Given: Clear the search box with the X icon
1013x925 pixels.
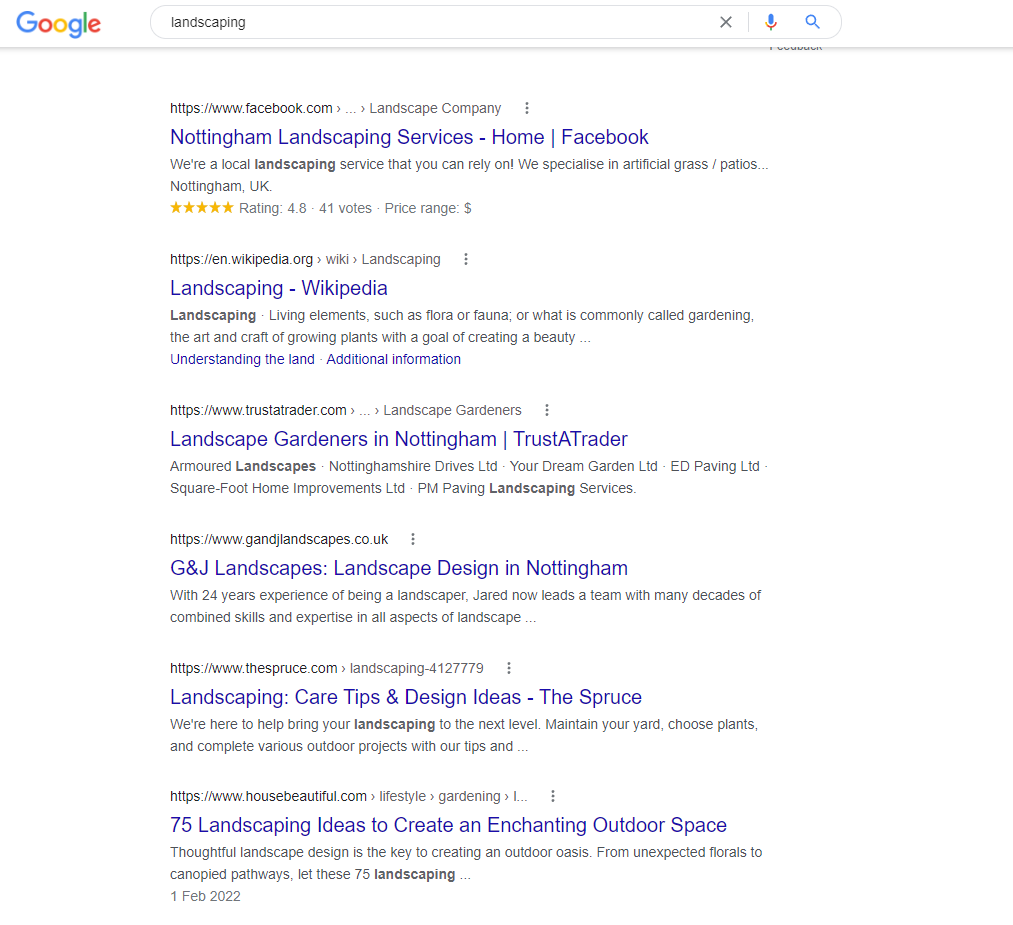Looking at the screenshot, I should (726, 22).
